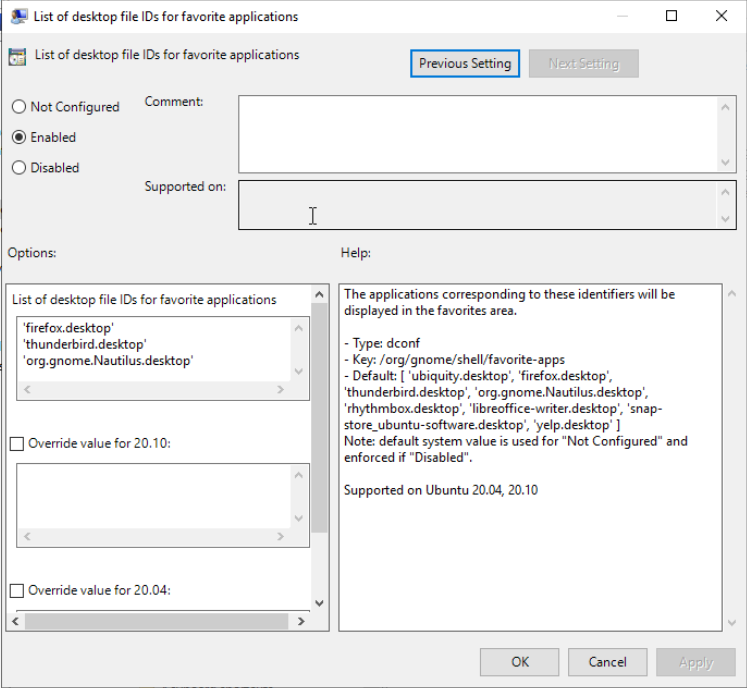
Task: Click Help panel scroll down arrow
Action: pos(732,622)
